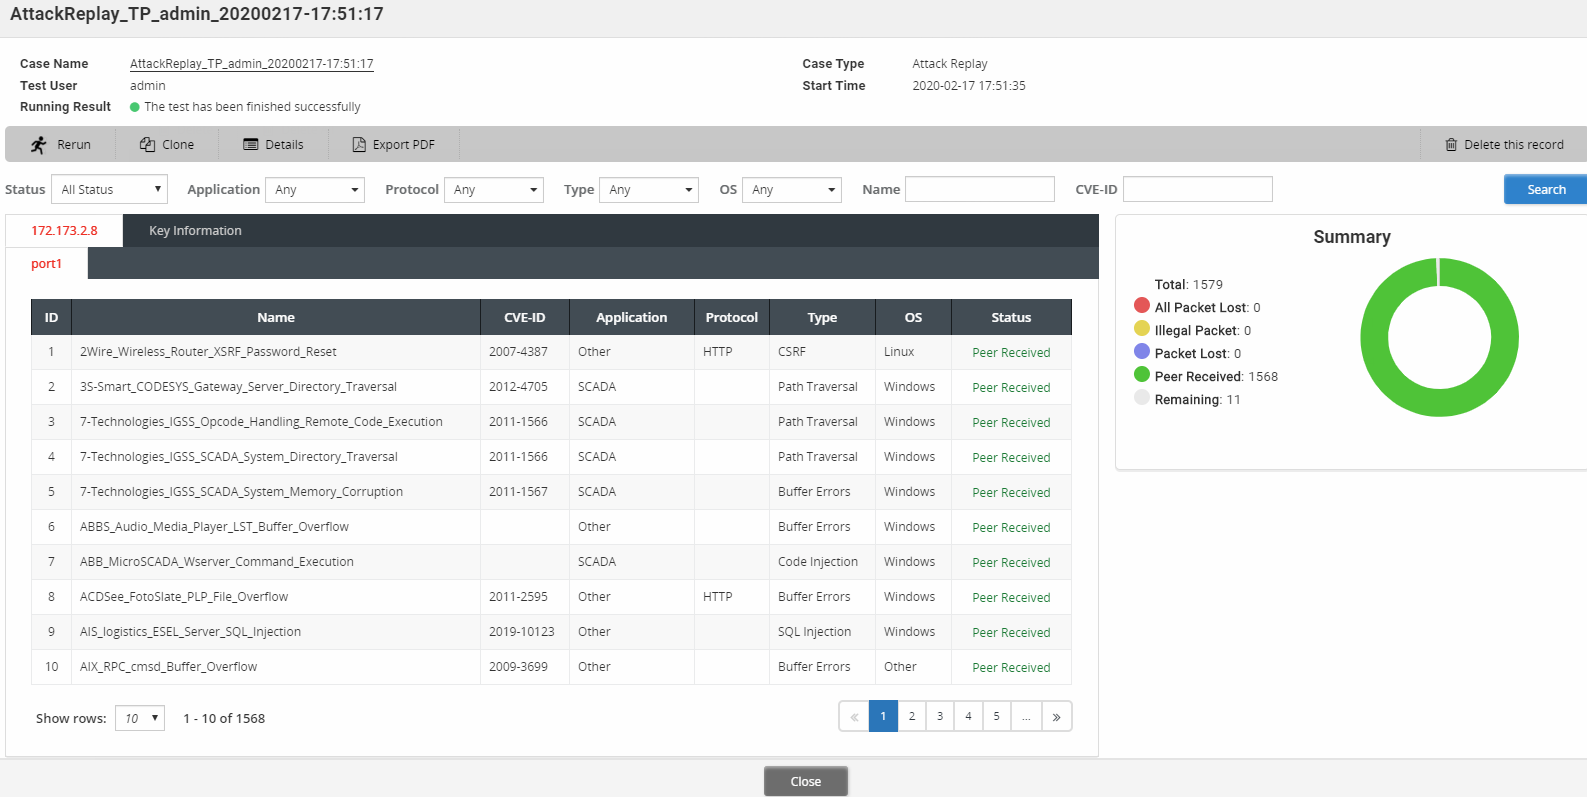Go to page 2 of results
The width and height of the screenshot is (1587, 797).
coord(912,717)
